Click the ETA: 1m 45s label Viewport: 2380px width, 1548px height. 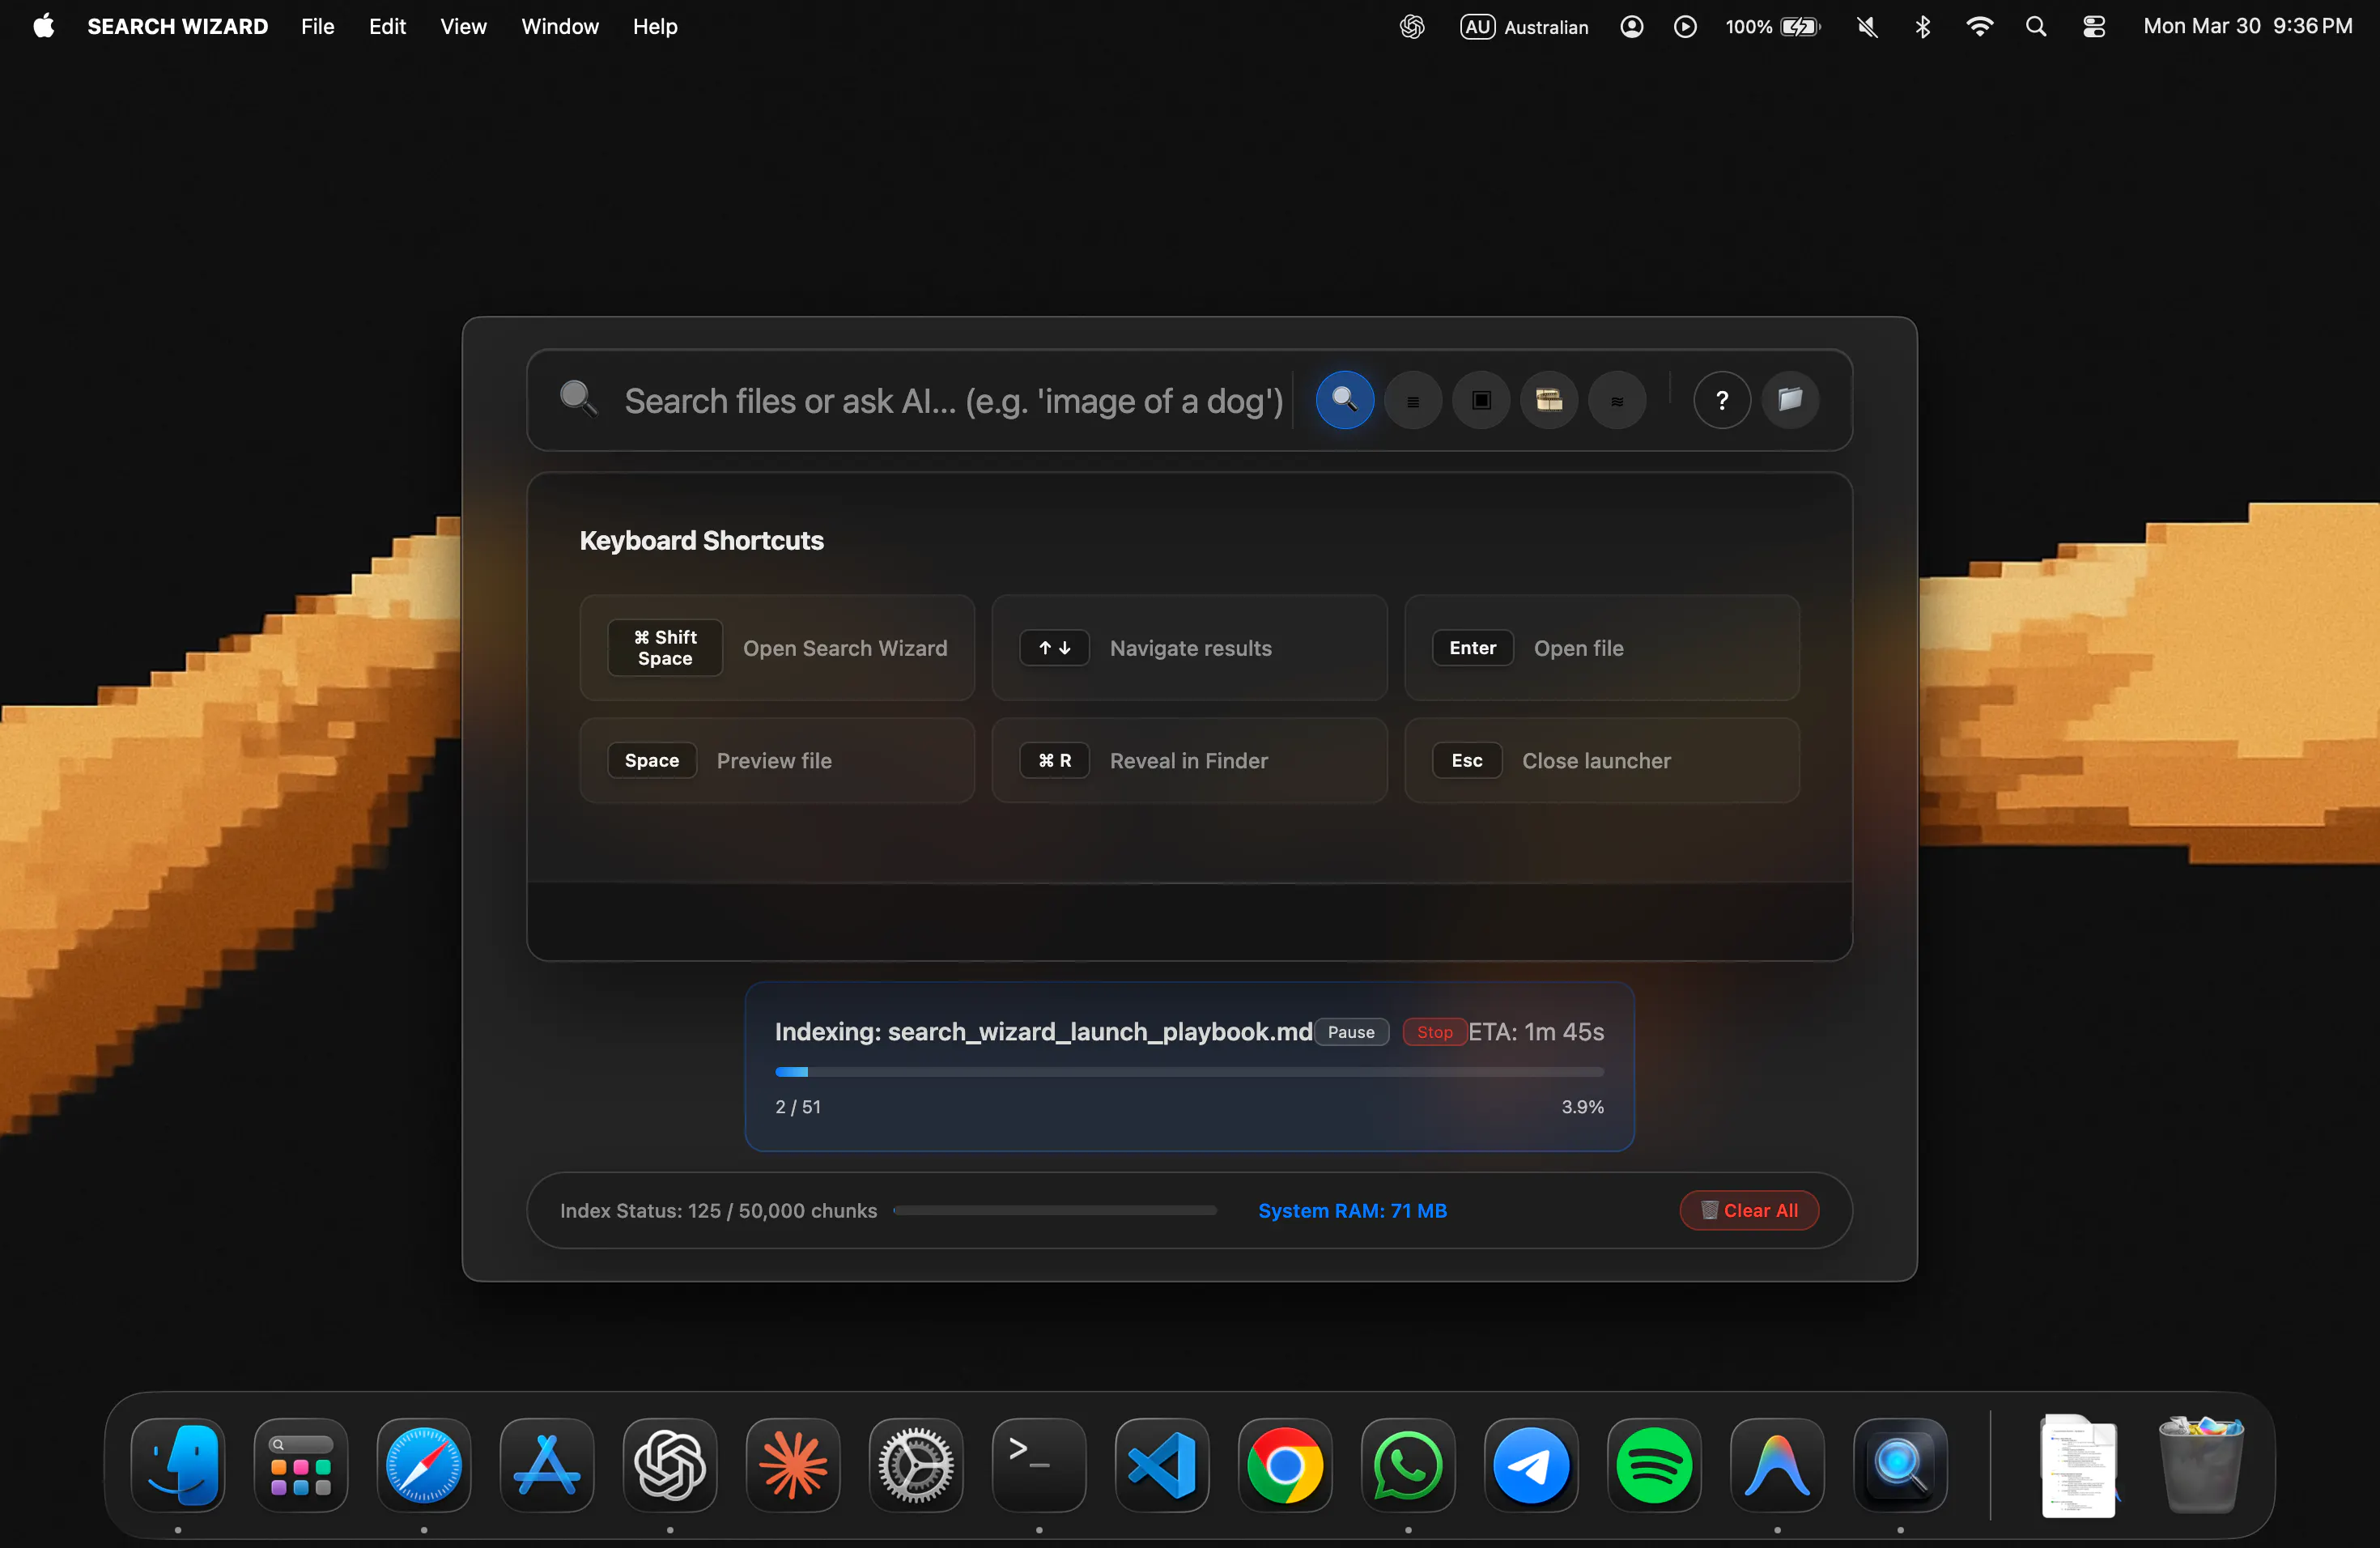tap(1536, 1032)
